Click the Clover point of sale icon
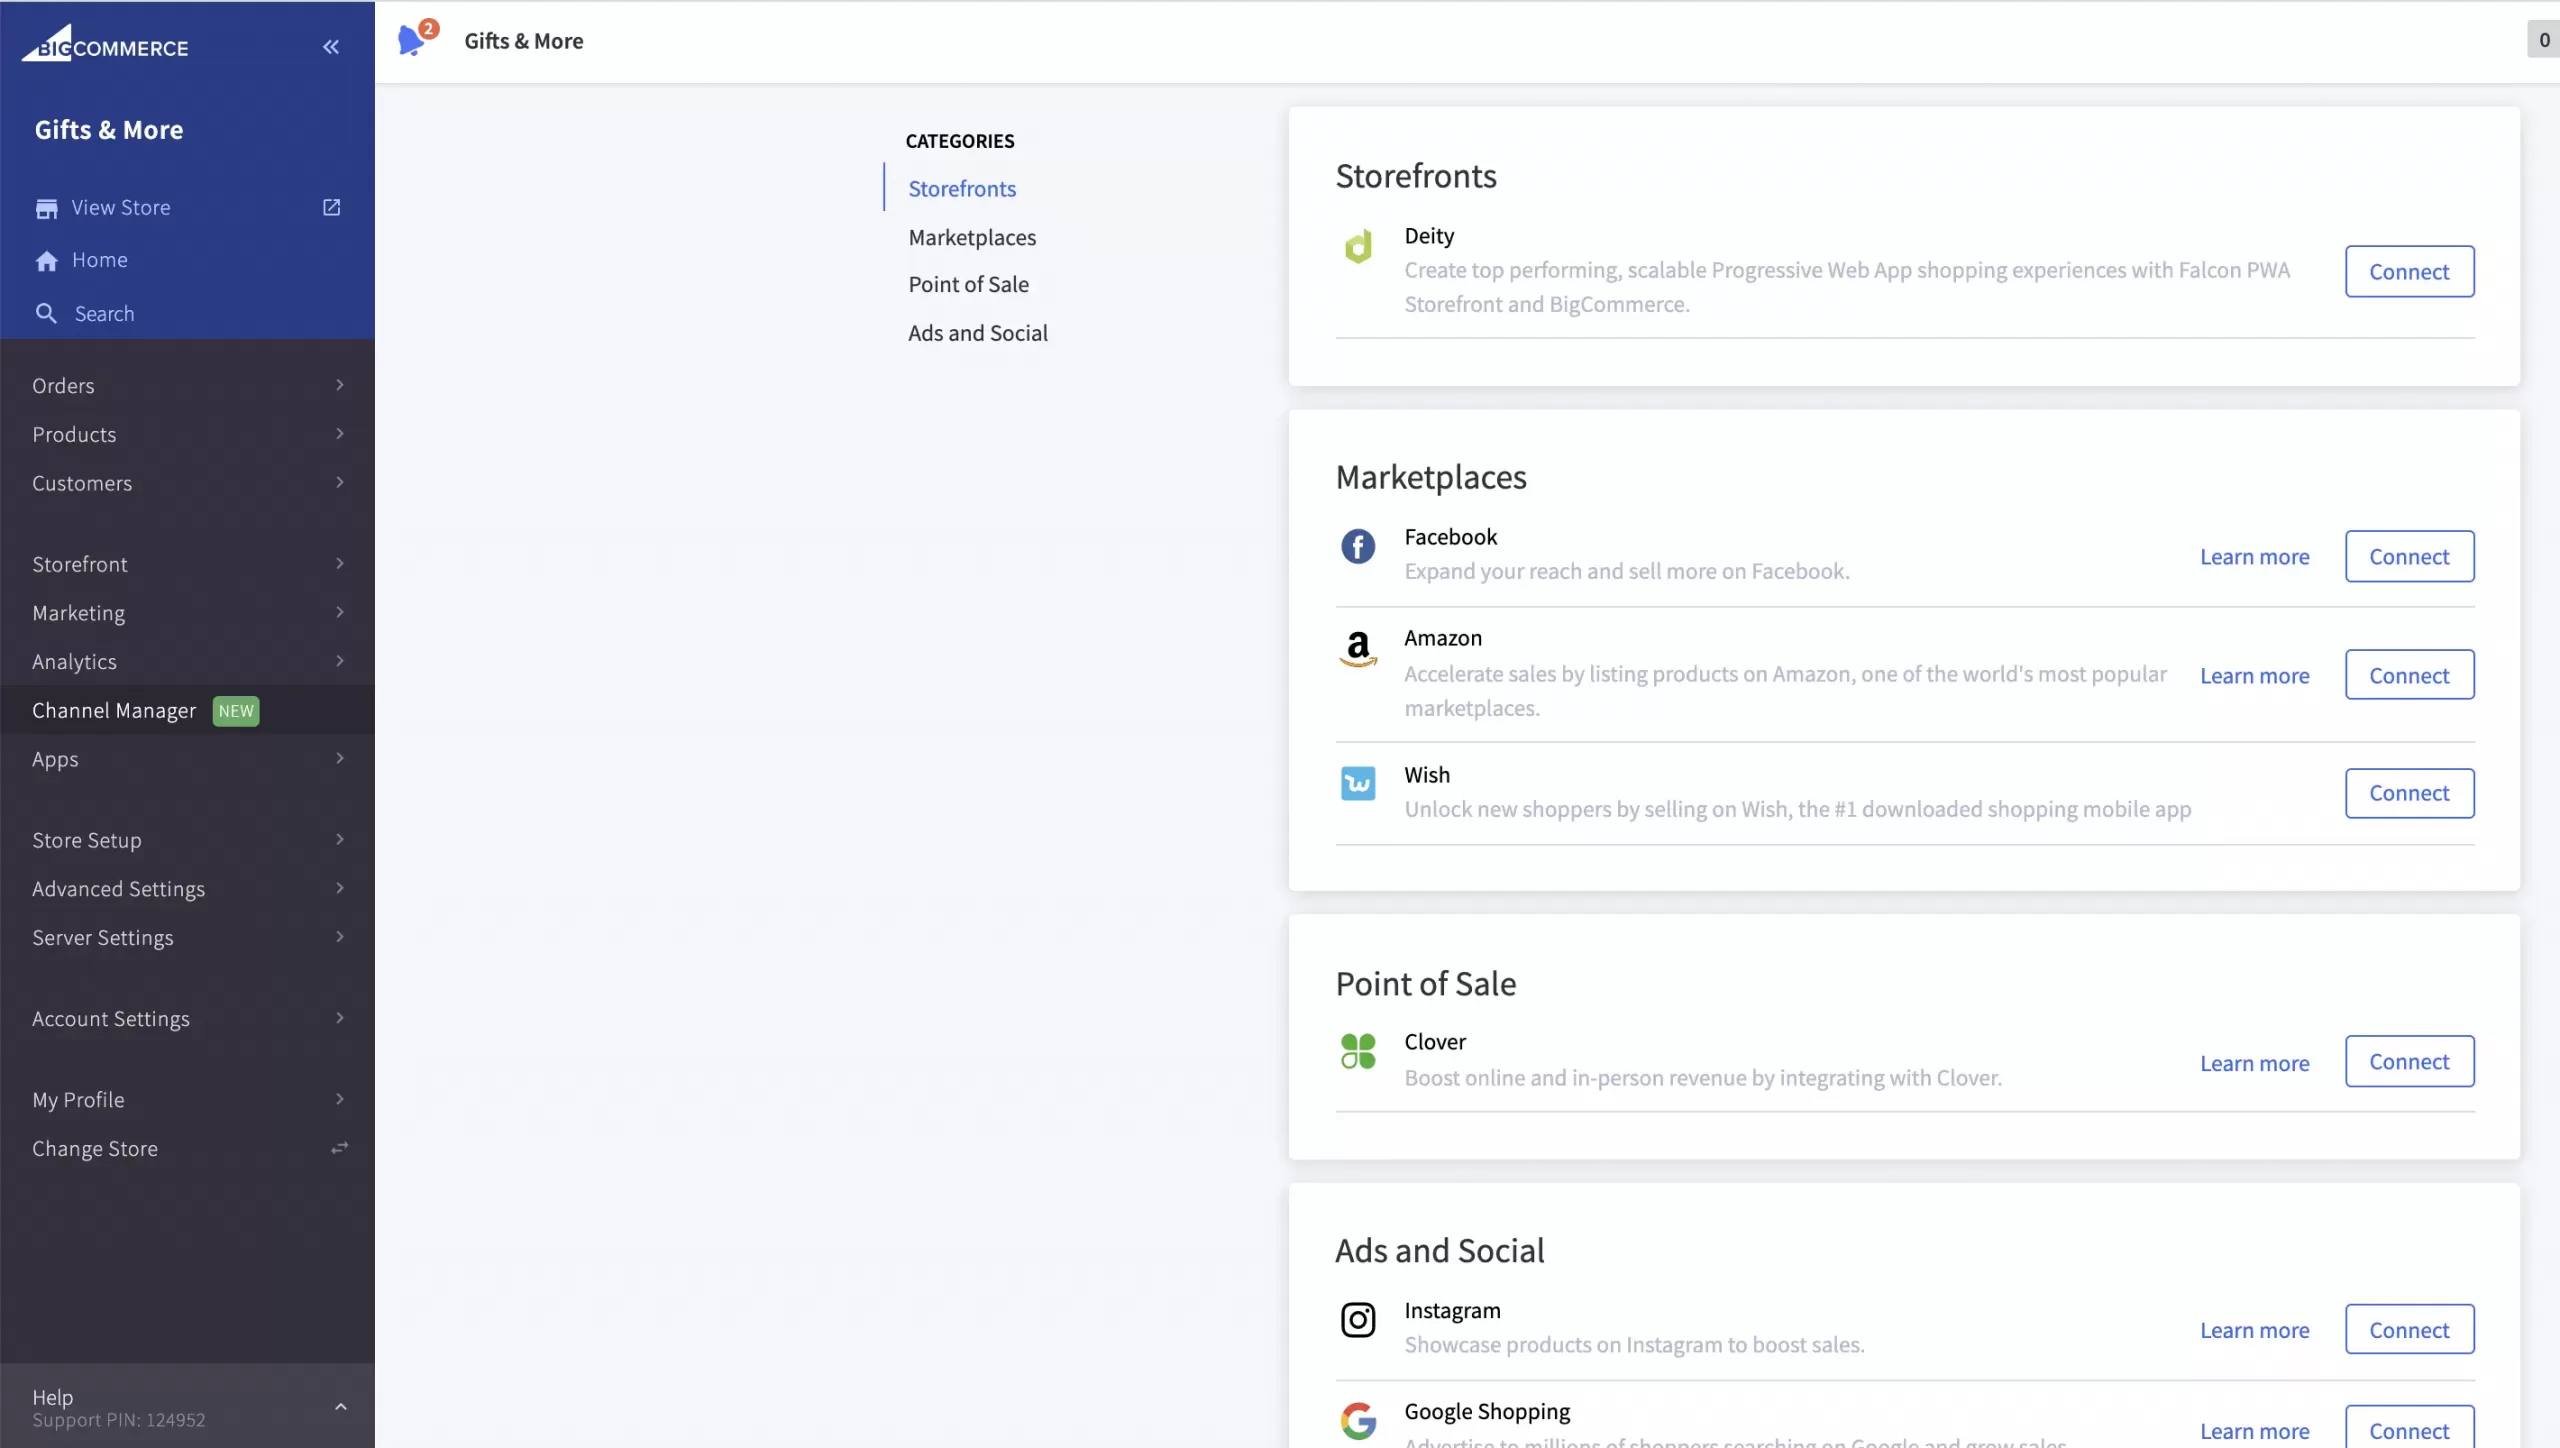 pos(1356,1051)
